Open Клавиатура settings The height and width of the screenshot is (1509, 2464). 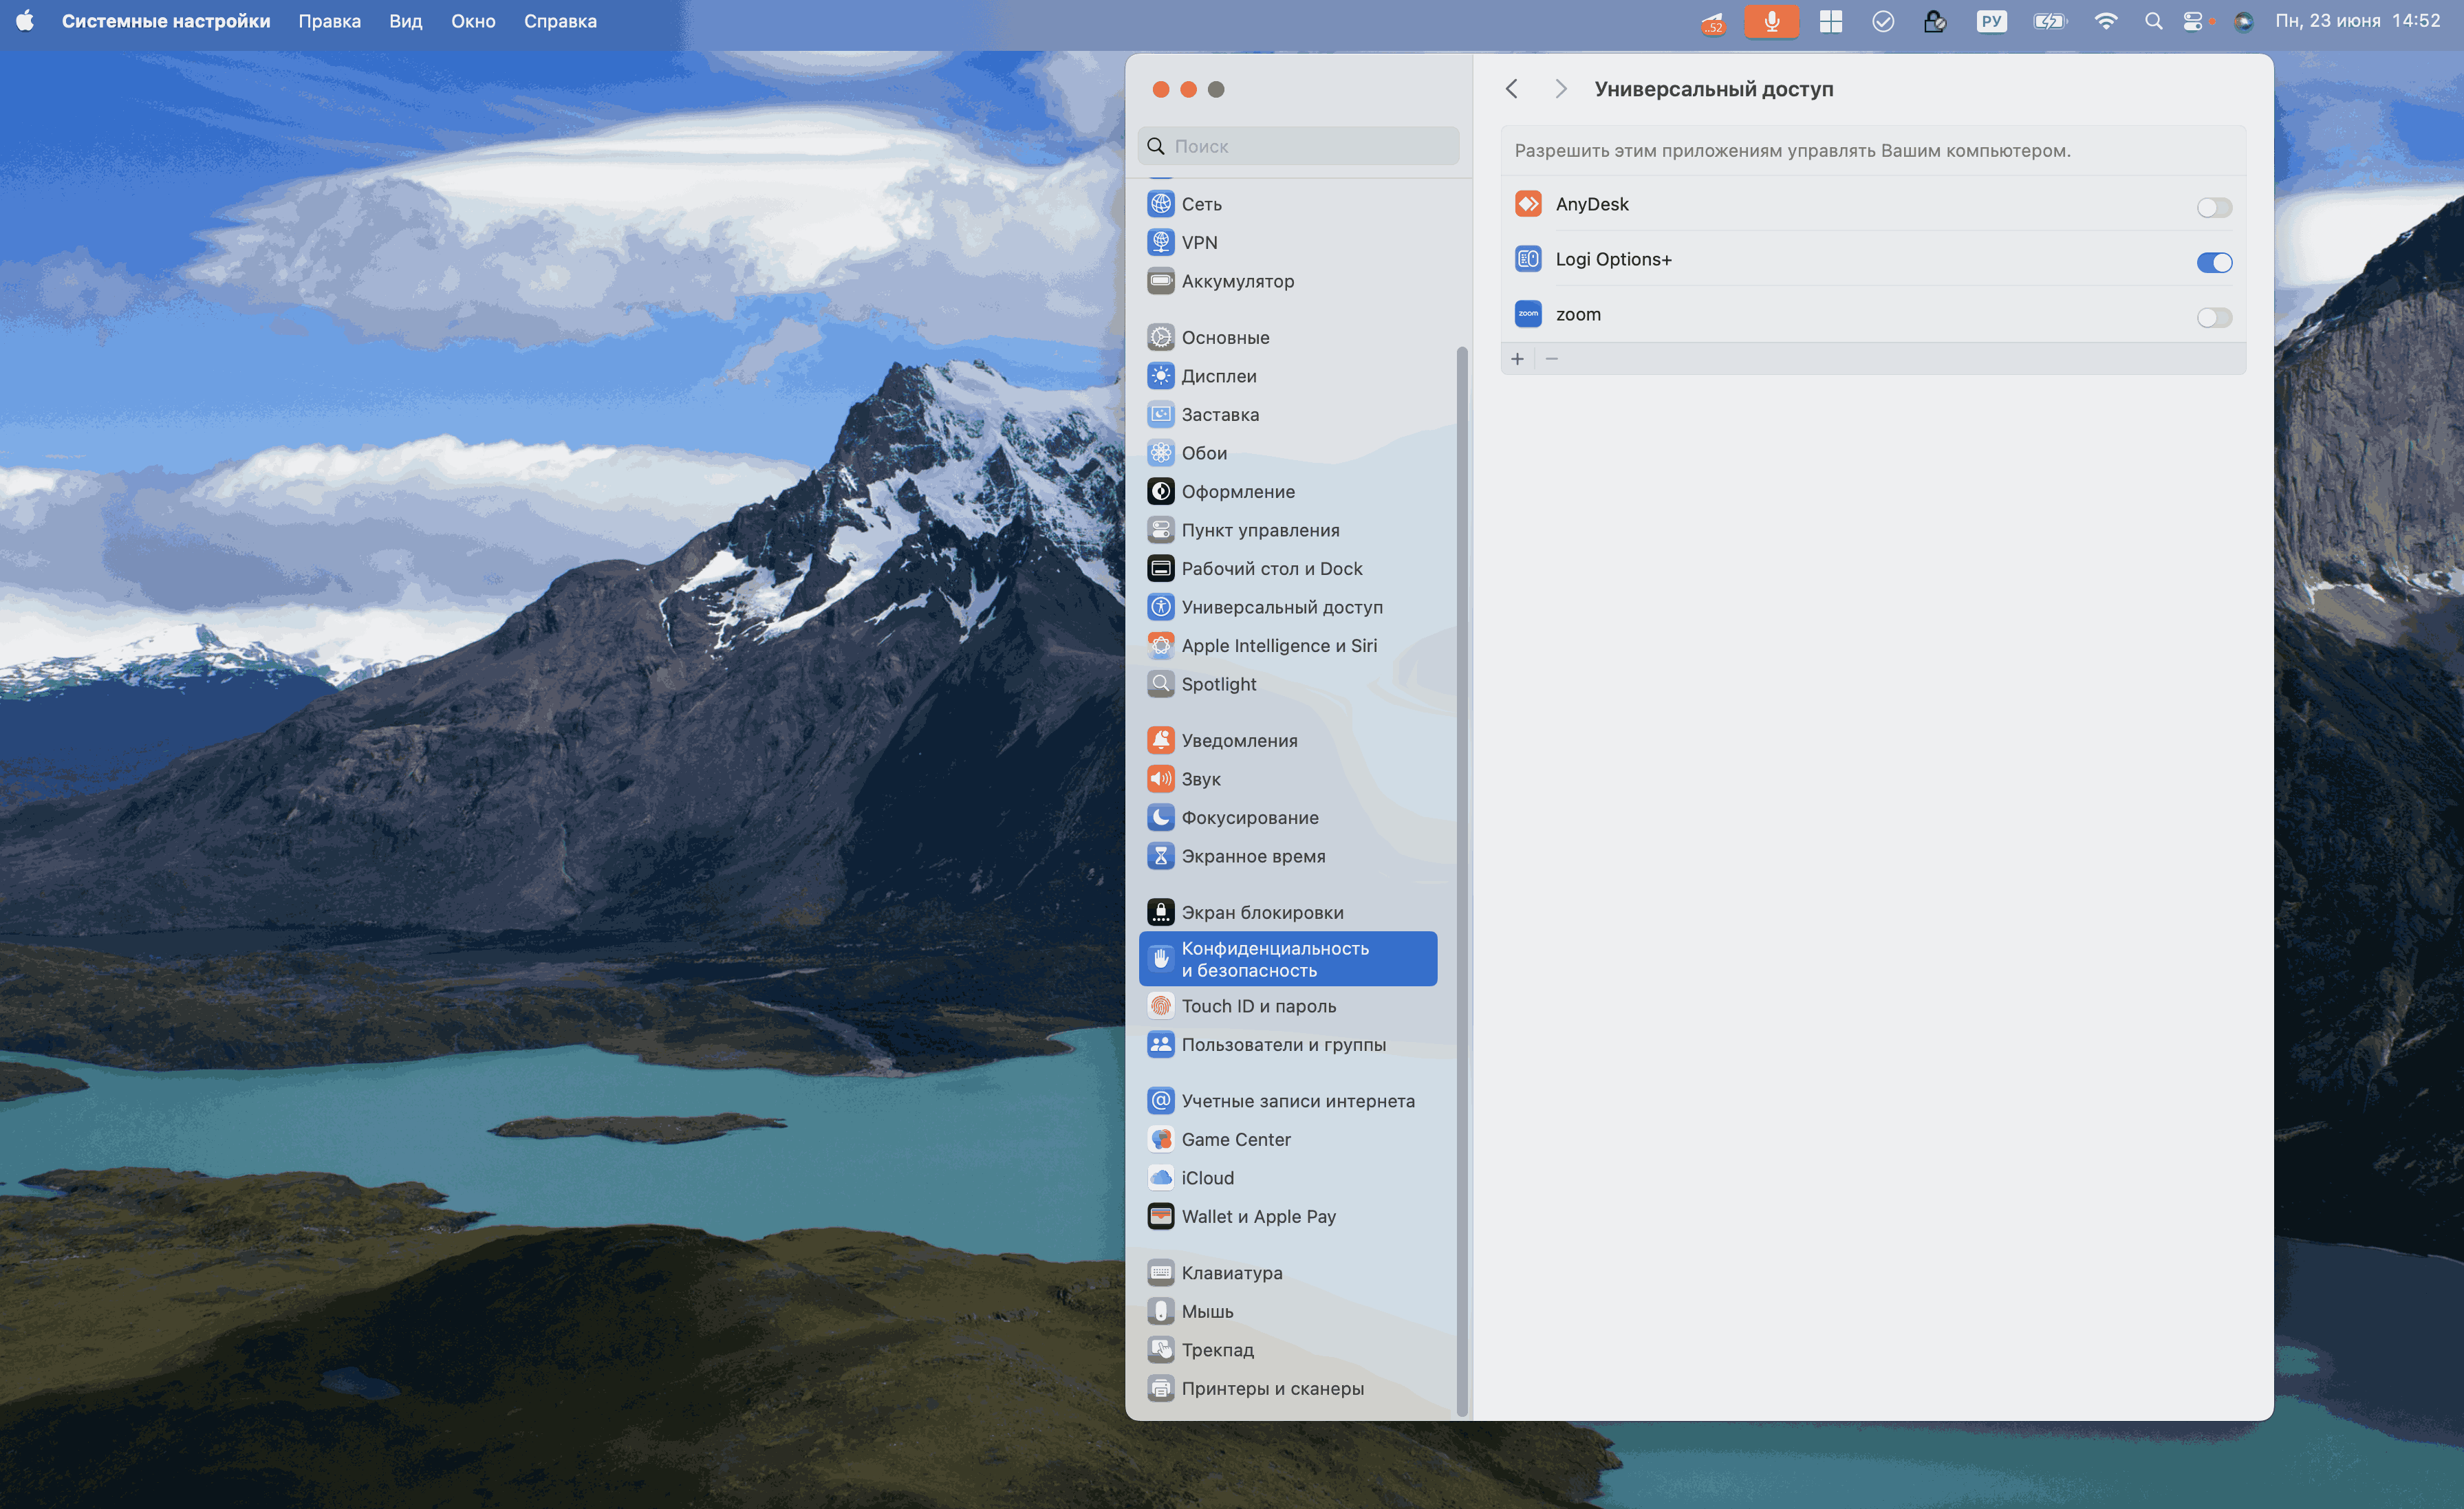(1288, 1273)
